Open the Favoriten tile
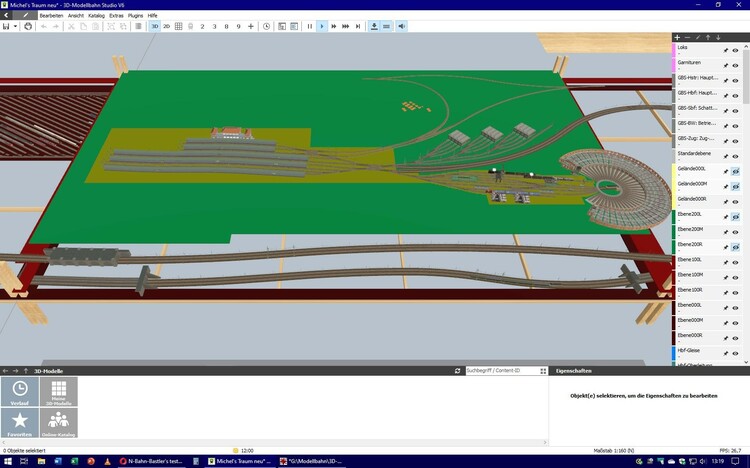The image size is (750, 468). pyautogui.click(x=20, y=423)
